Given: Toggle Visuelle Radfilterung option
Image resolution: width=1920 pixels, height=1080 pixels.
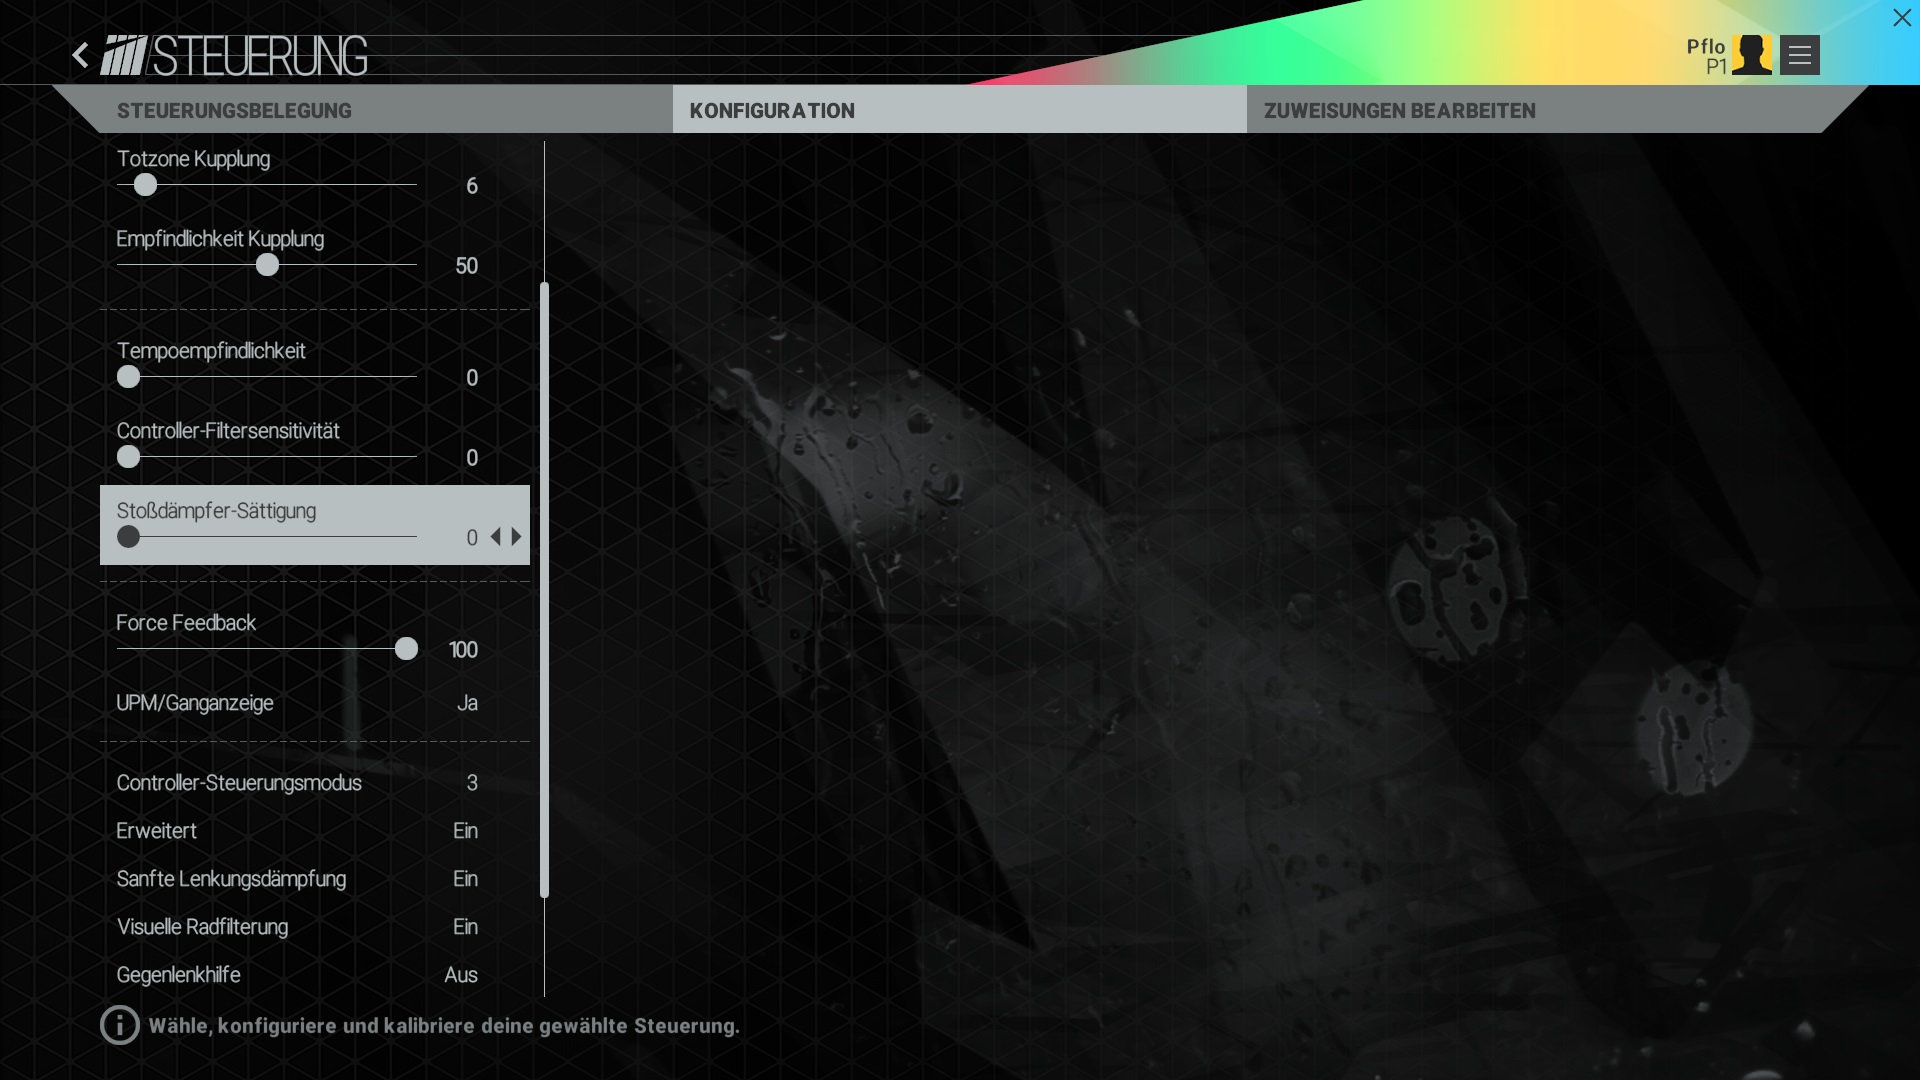Looking at the screenshot, I should (465, 927).
